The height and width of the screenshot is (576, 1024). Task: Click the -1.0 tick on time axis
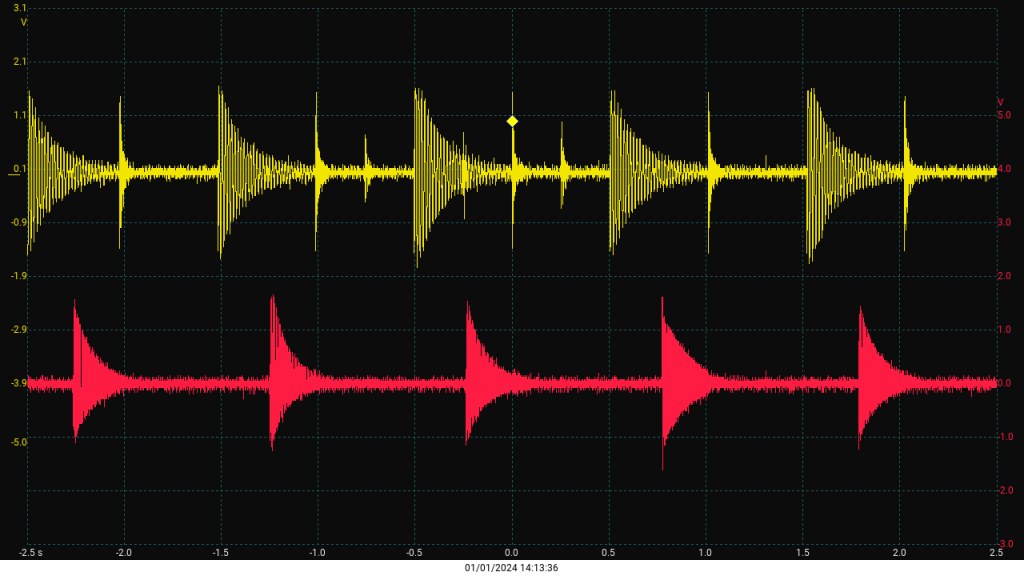tap(317, 552)
